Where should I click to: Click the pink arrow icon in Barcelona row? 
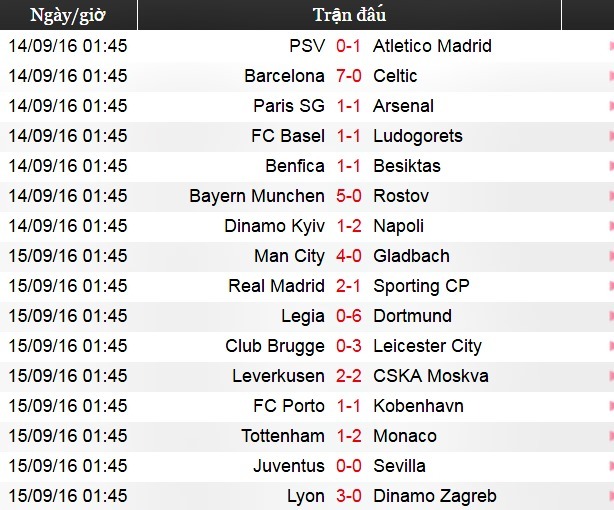(x=609, y=76)
